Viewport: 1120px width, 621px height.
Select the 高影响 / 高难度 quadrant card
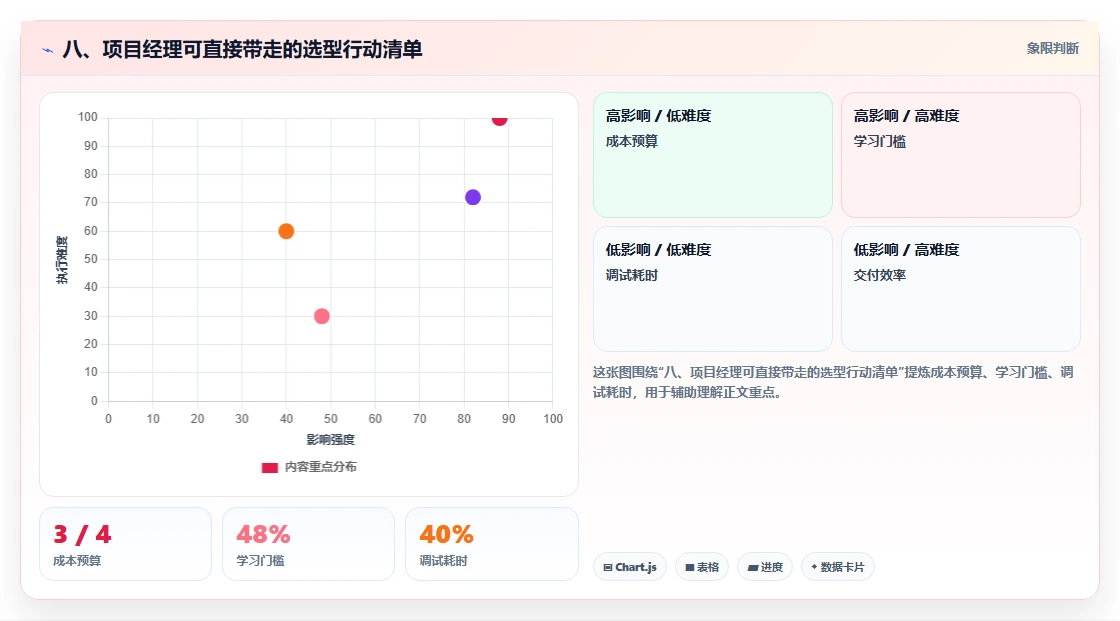[x=961, y=155]
